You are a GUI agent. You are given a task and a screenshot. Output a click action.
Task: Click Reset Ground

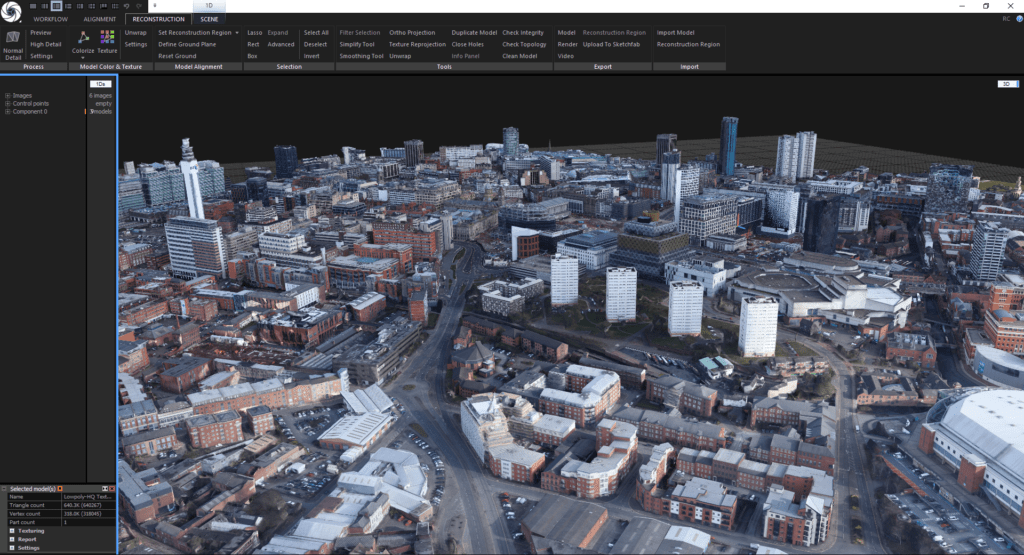point(177,56)
